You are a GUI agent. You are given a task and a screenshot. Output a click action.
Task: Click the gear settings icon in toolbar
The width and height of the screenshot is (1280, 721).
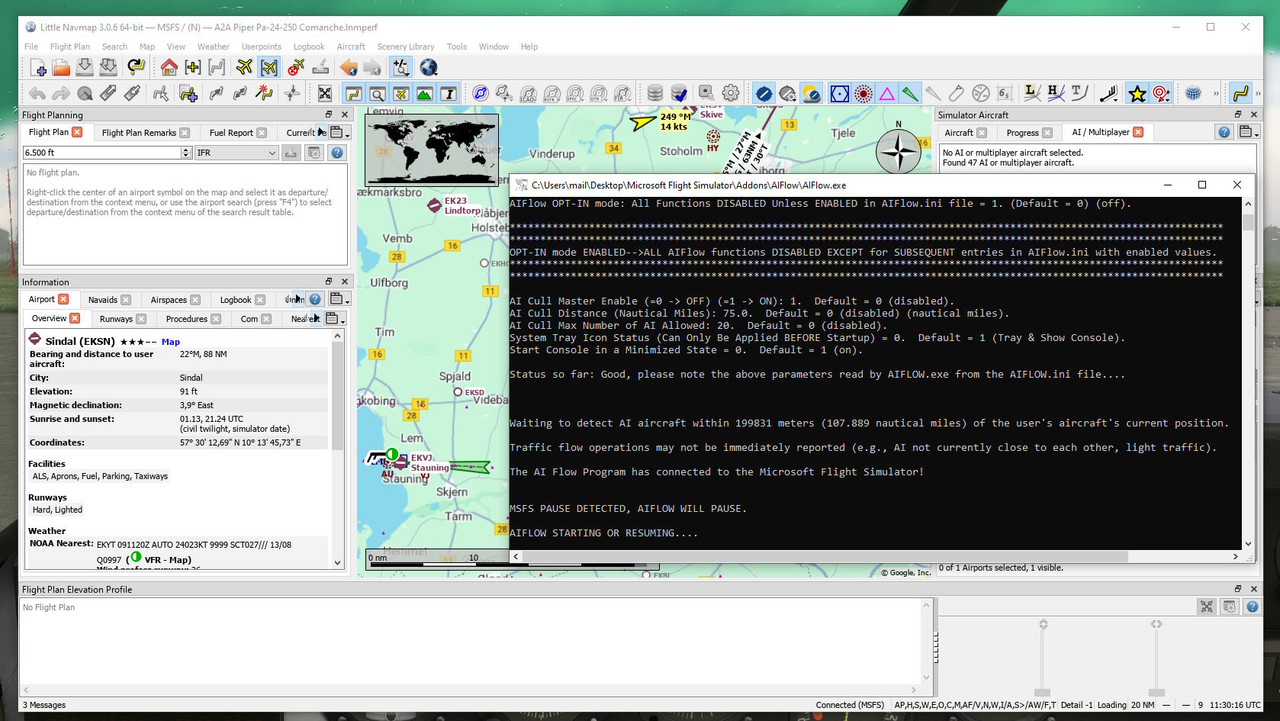(731, 93)
